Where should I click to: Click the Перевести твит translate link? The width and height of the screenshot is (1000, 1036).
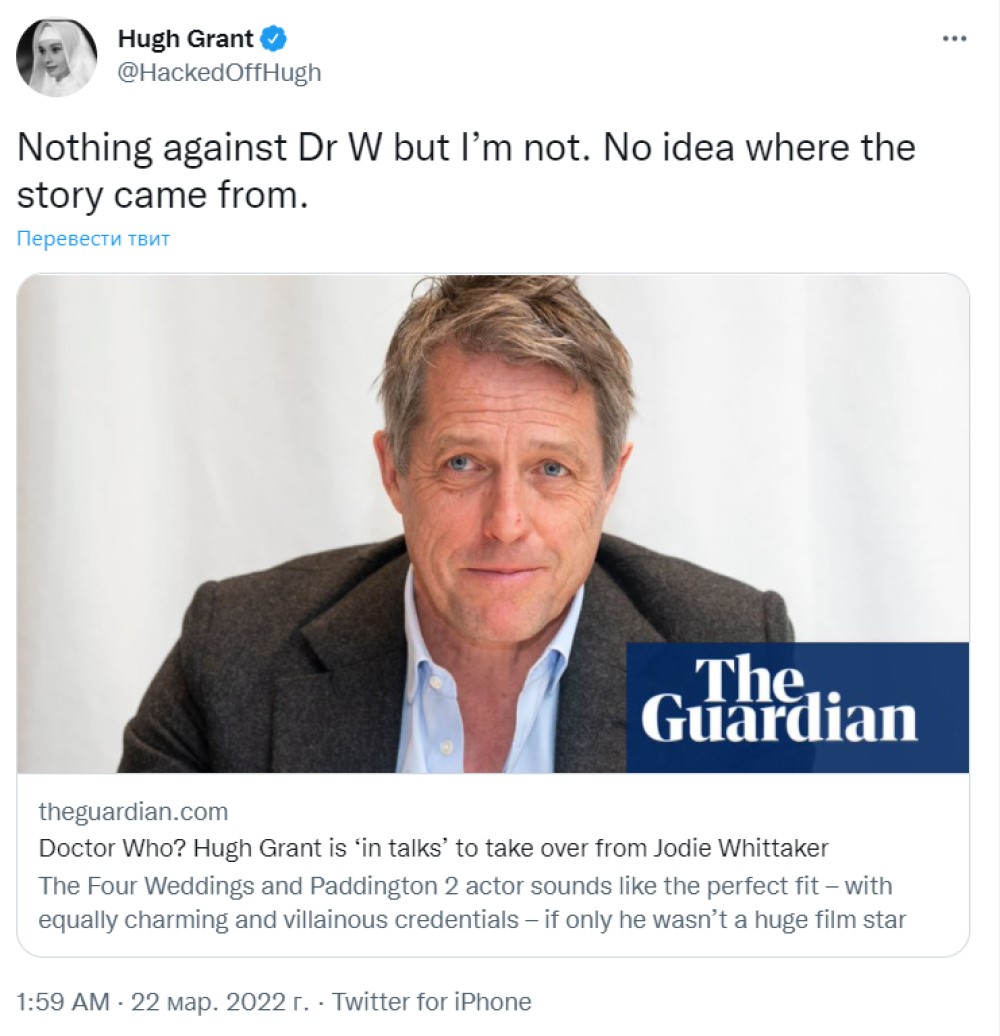93,239
